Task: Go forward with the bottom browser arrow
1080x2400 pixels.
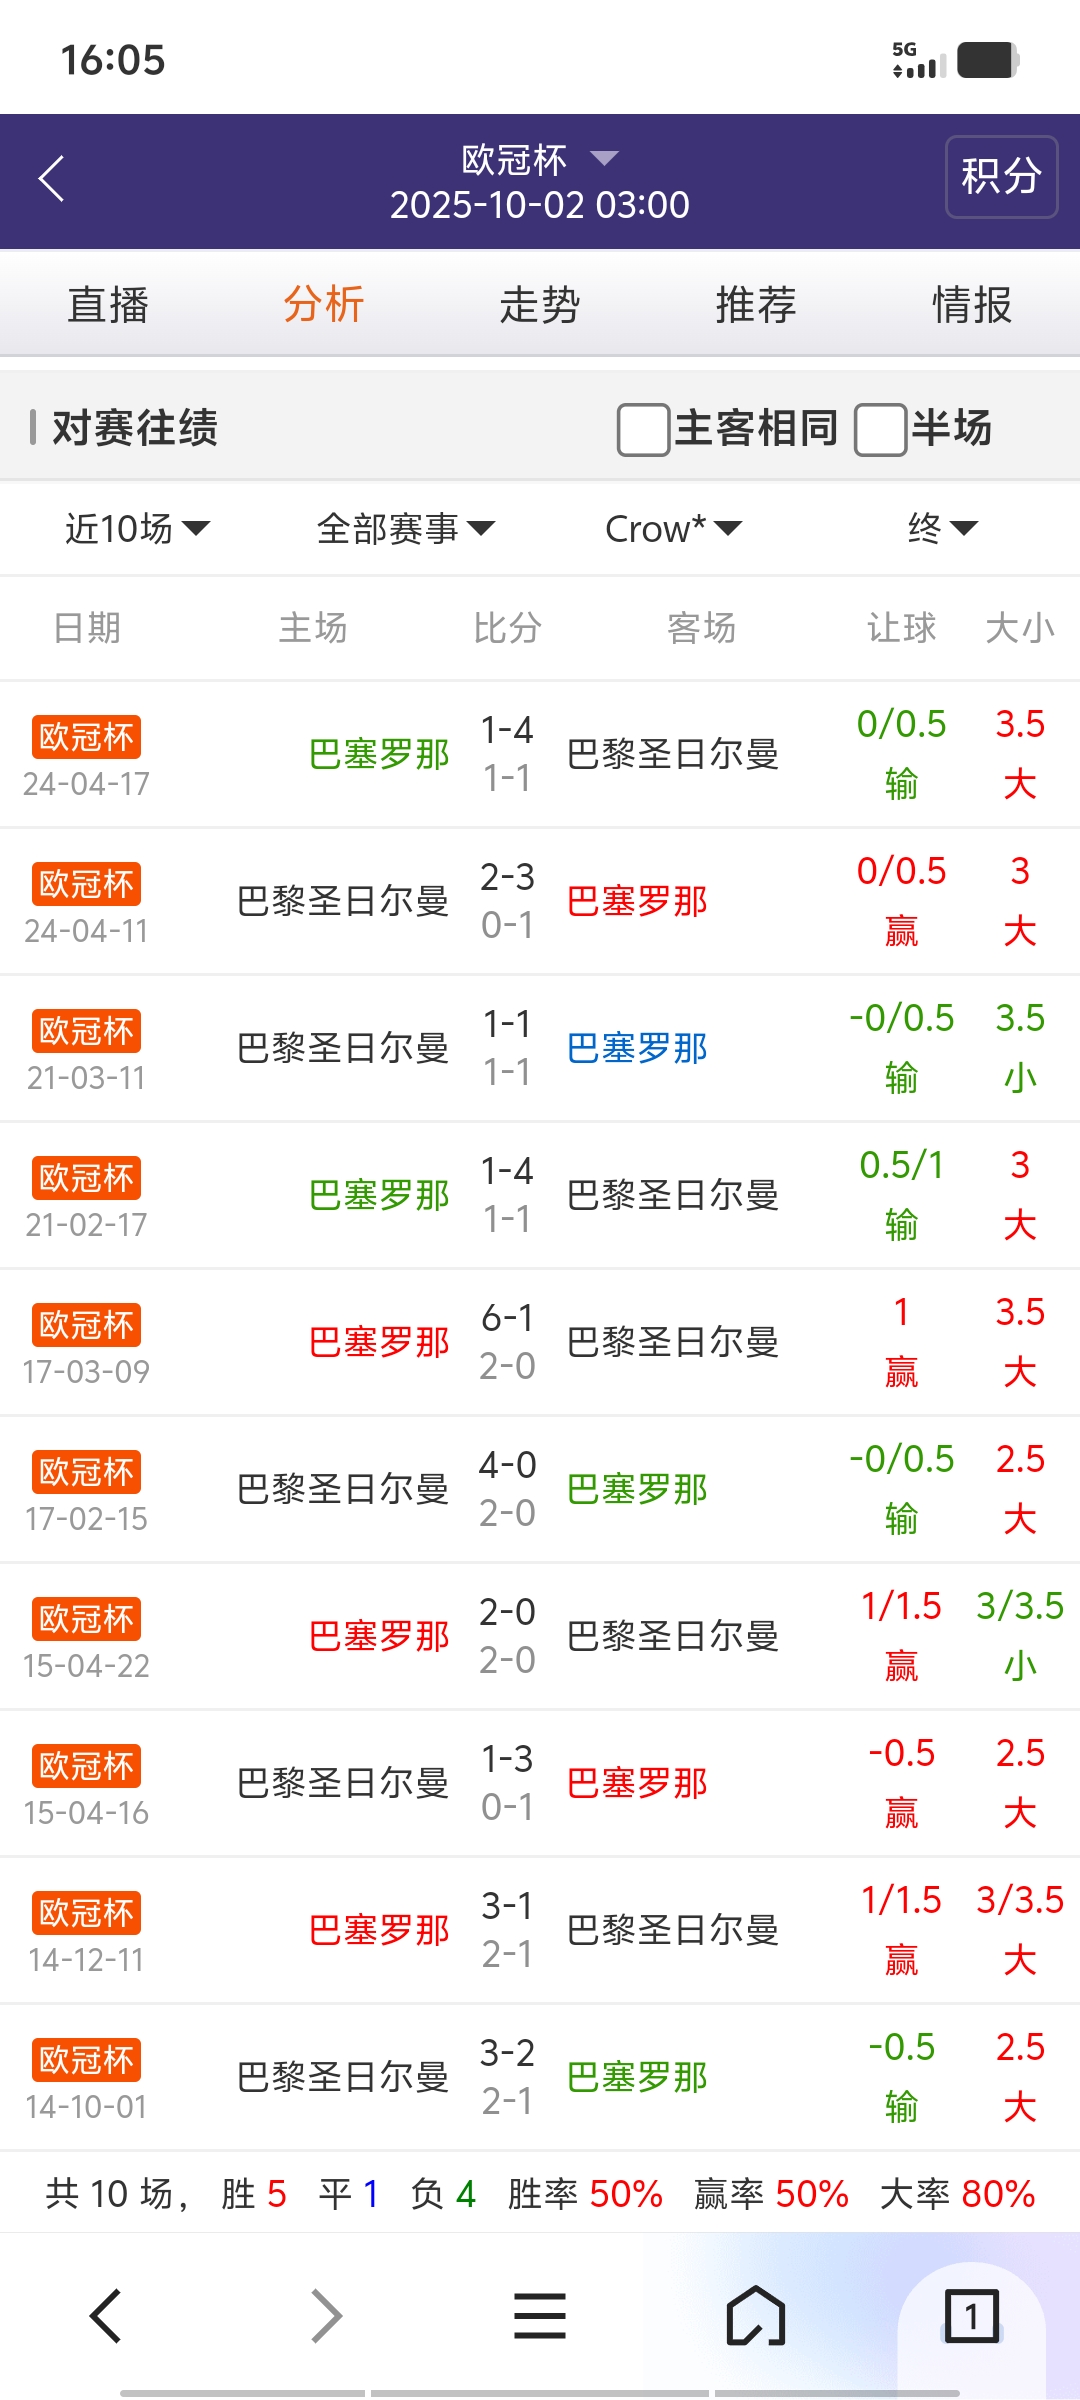Action: pyautogui.click(x=326, y=2316)
